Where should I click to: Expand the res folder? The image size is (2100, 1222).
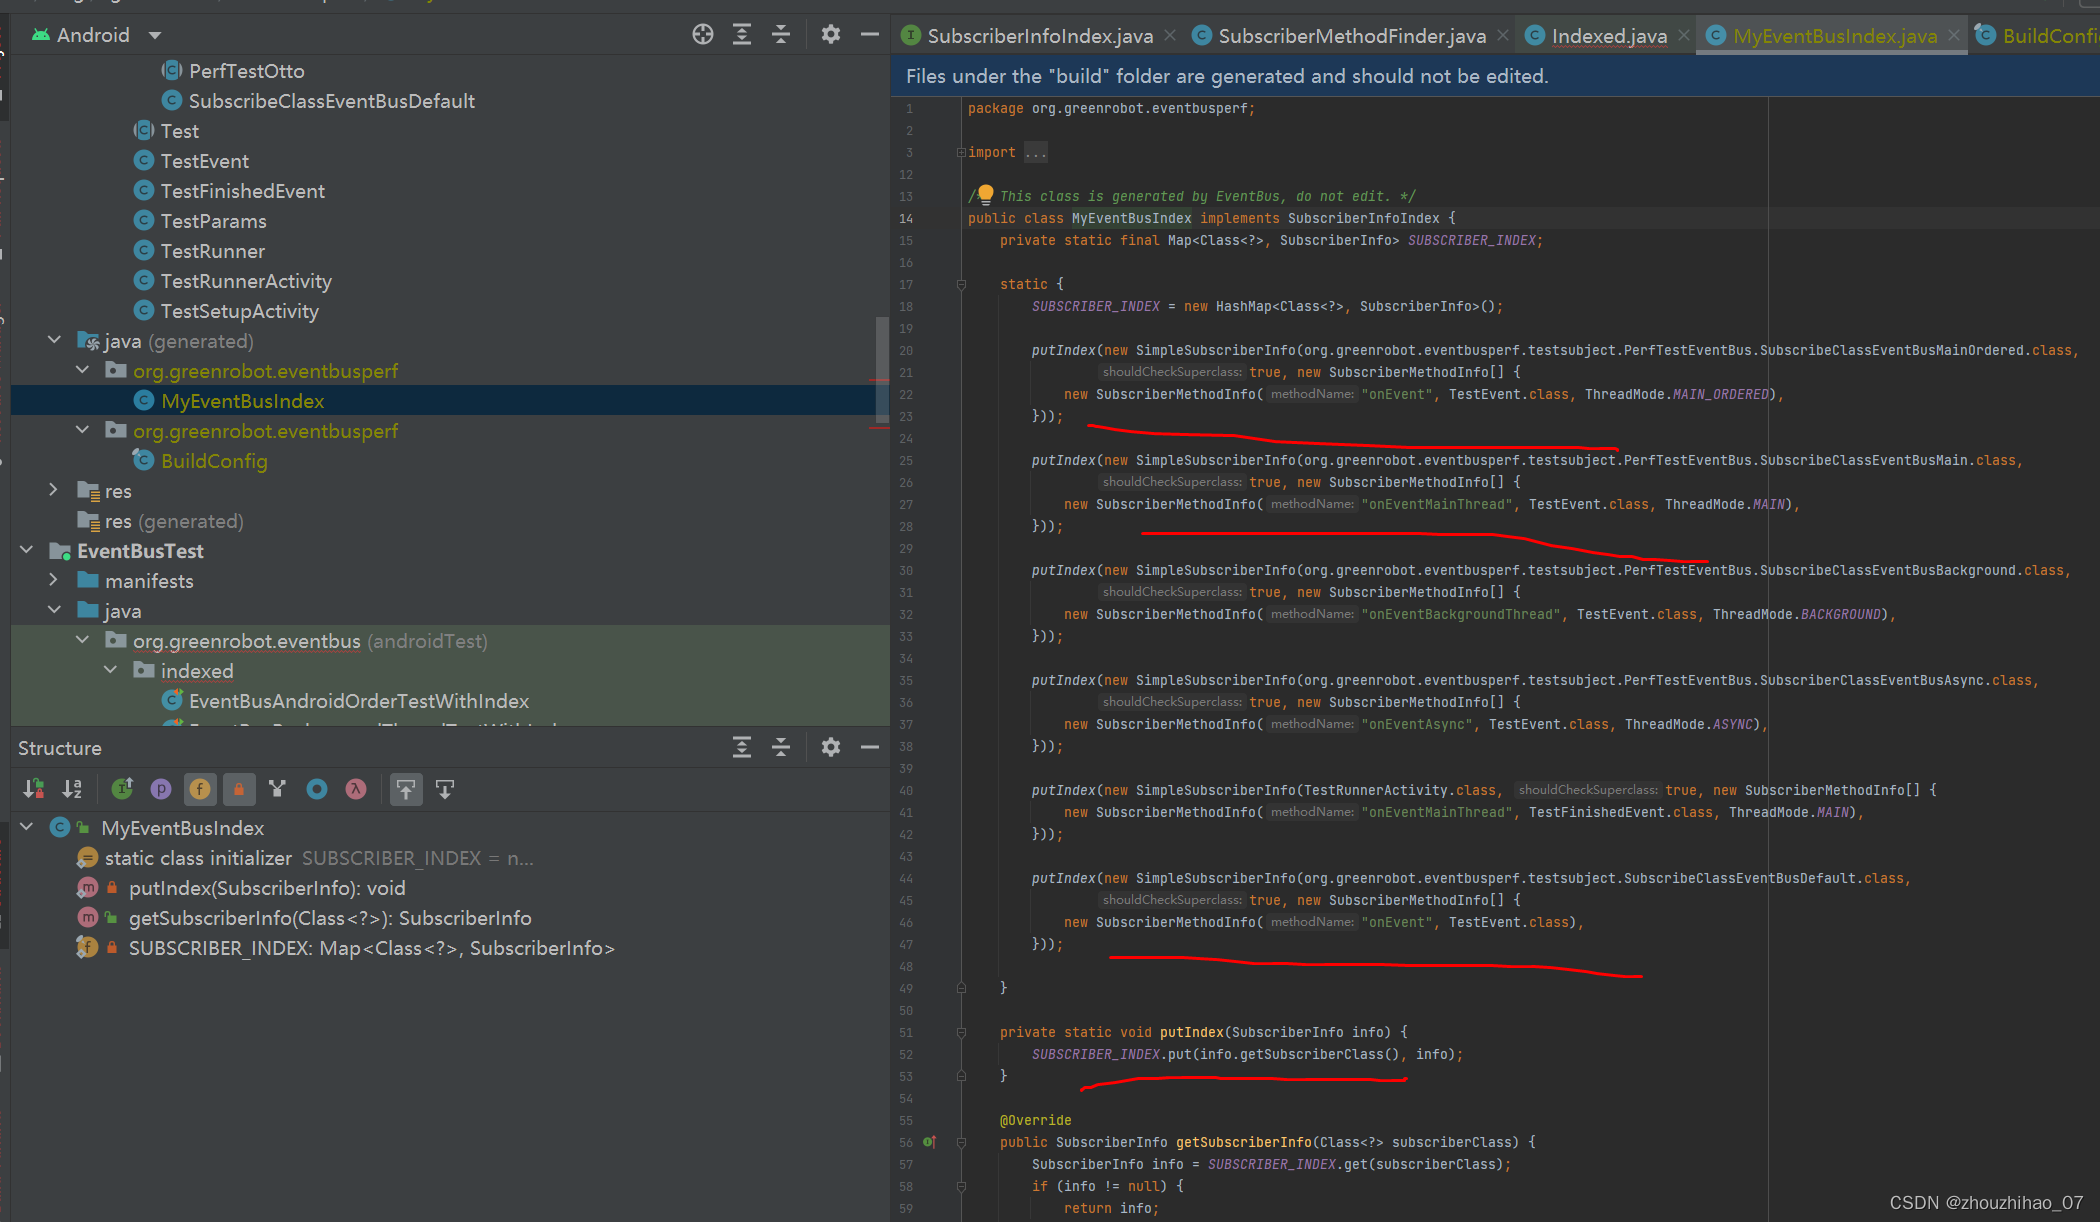54,490
